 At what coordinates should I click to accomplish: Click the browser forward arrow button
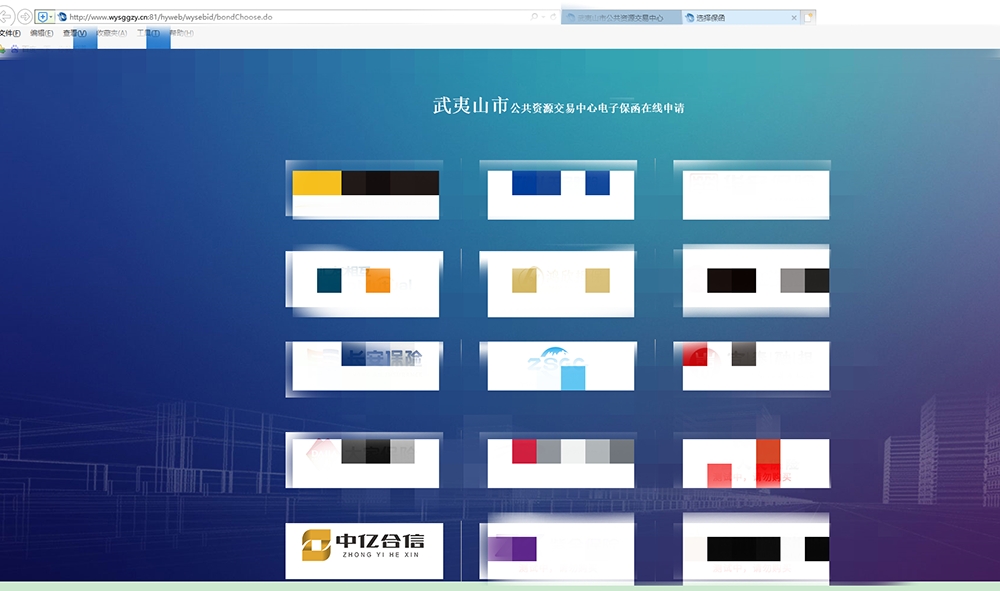pos(24,17)
